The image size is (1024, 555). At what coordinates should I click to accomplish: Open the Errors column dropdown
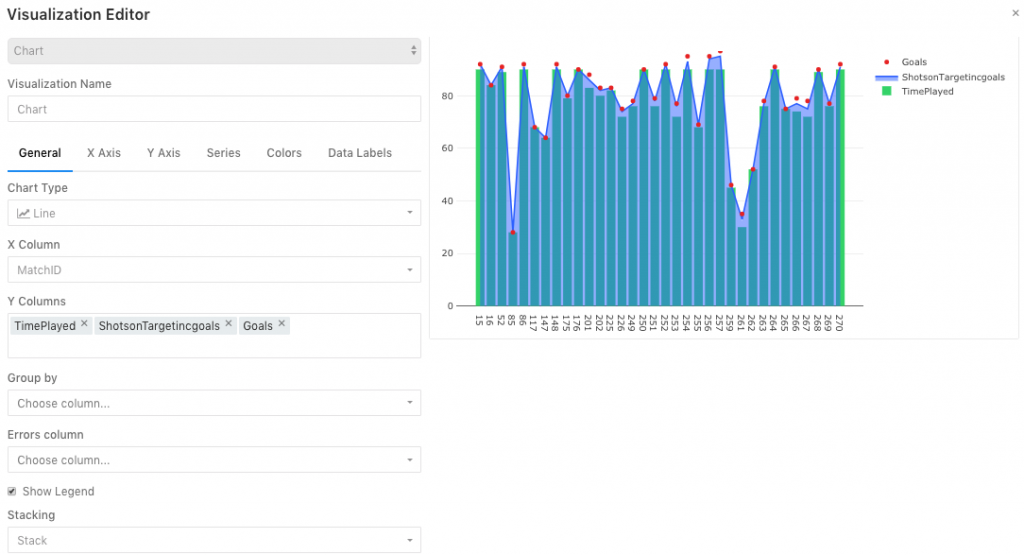click(214, 460)
